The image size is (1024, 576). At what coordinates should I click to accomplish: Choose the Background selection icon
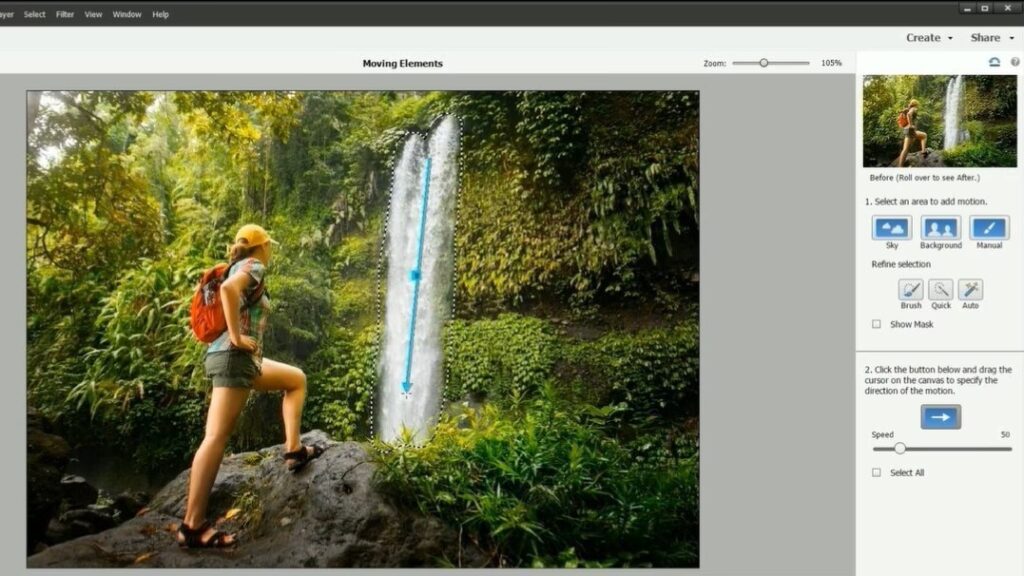pyautogui.click(x=940, y=228)
